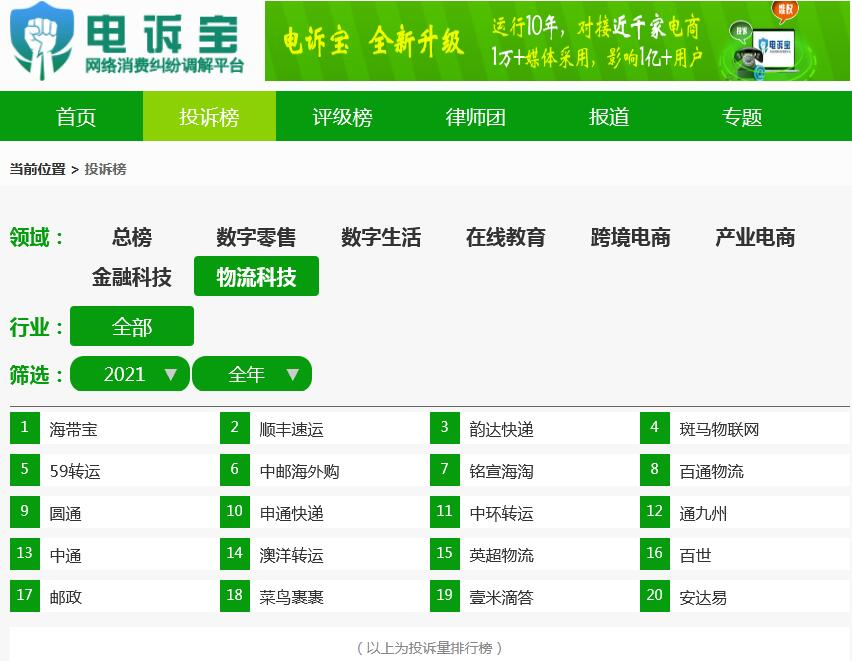
Task: Open rank 17 company 邮政
Action: click(65, 597)
